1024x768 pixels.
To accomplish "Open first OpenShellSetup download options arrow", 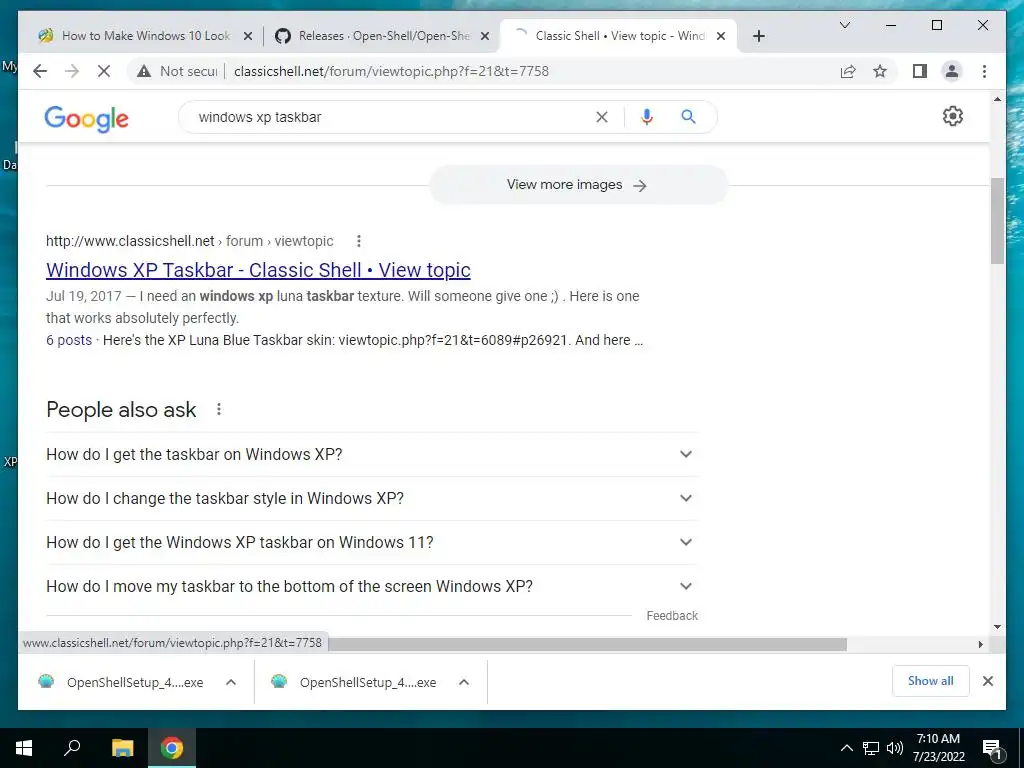I will (231, 682).
